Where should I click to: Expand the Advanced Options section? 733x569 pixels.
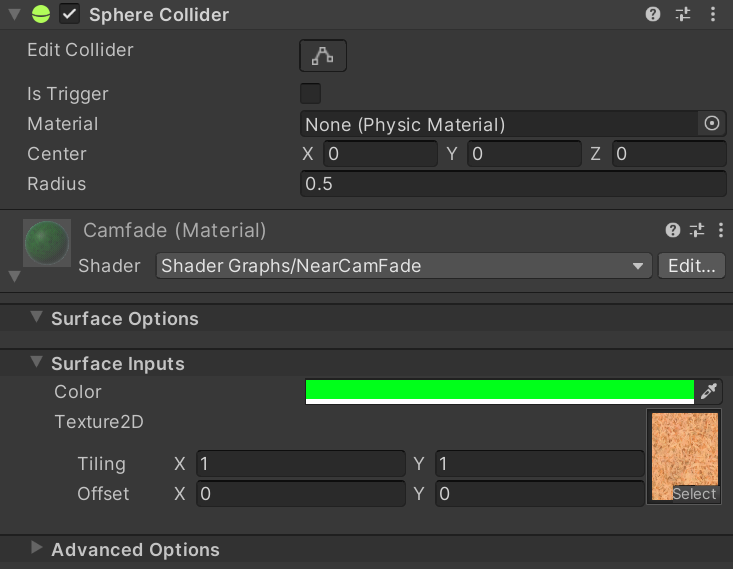tap(36, 547)
